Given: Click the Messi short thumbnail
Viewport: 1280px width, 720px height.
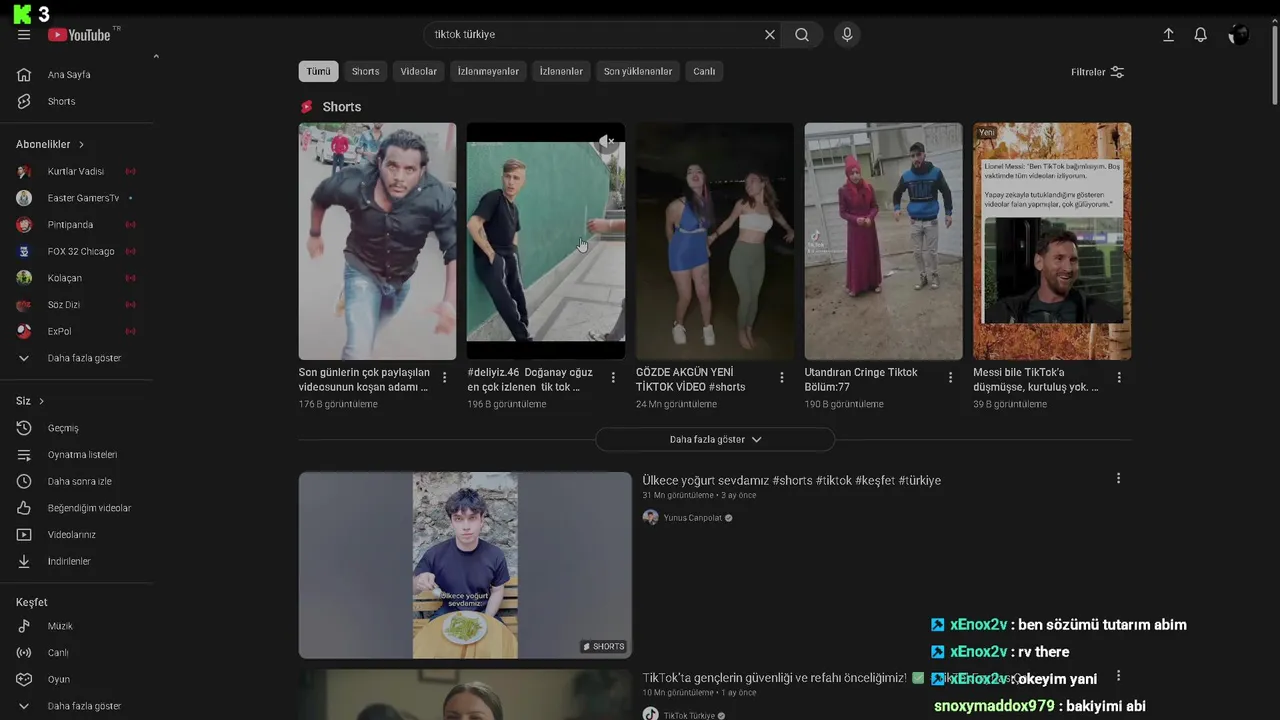Looking at the screenshot, I should (x=1052, y=241).
